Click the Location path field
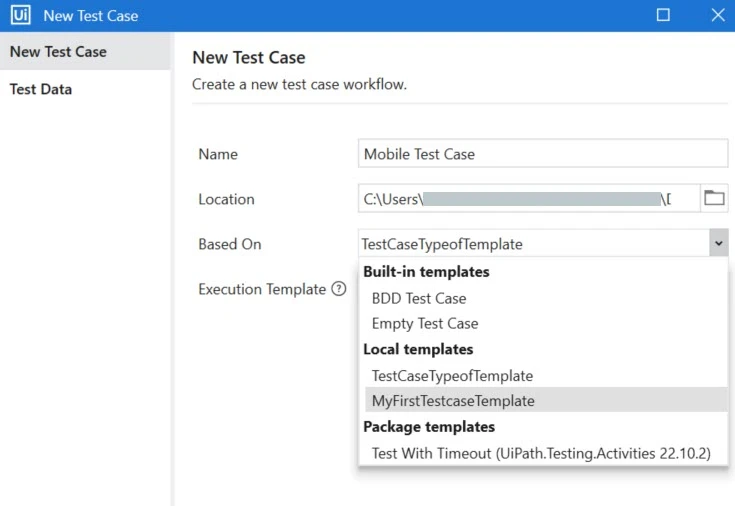 coord(529,198)
